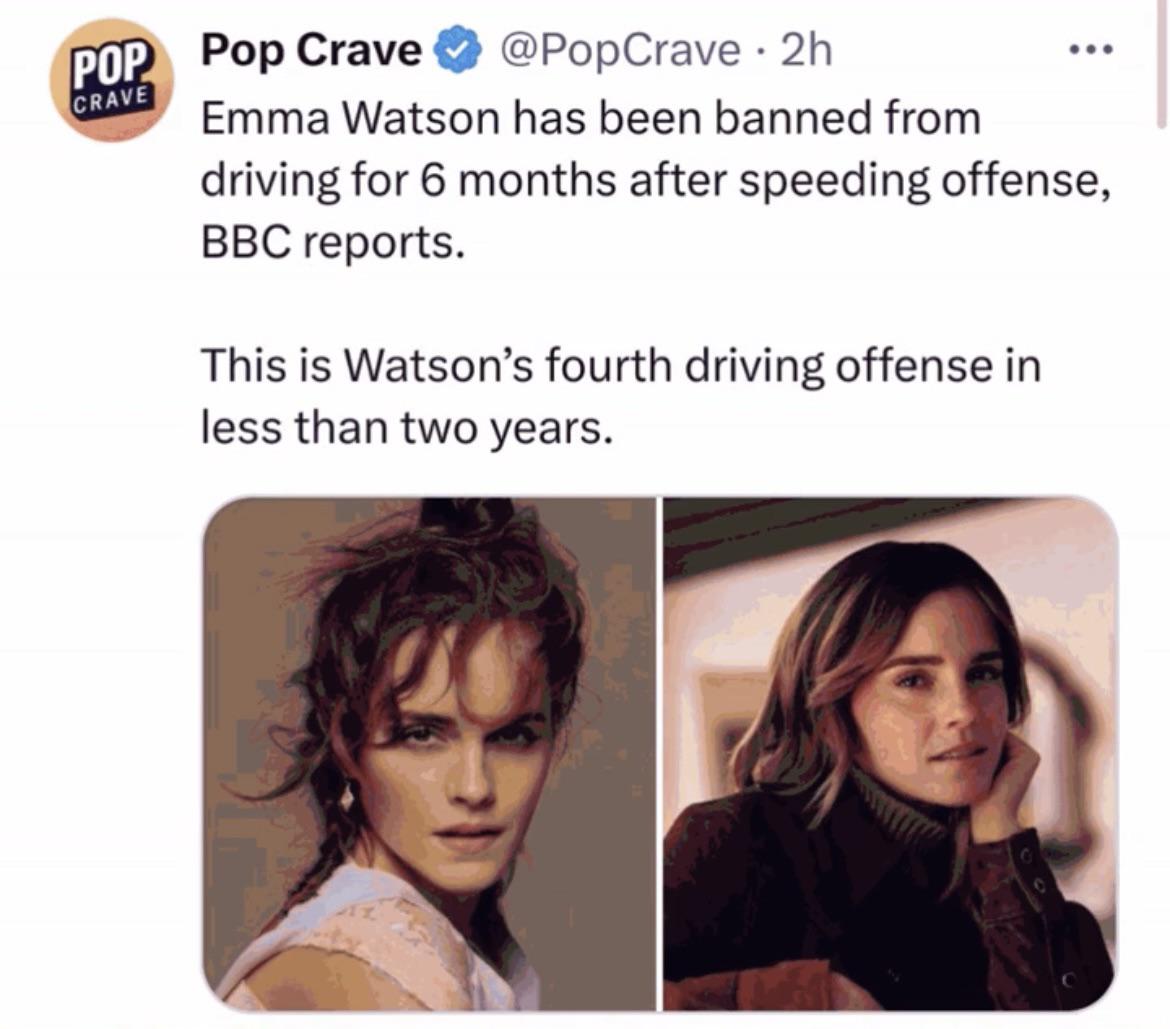Open the Pop Crave profile avatar
The height and width of the screenshot is (1029, 1170).
112,80
